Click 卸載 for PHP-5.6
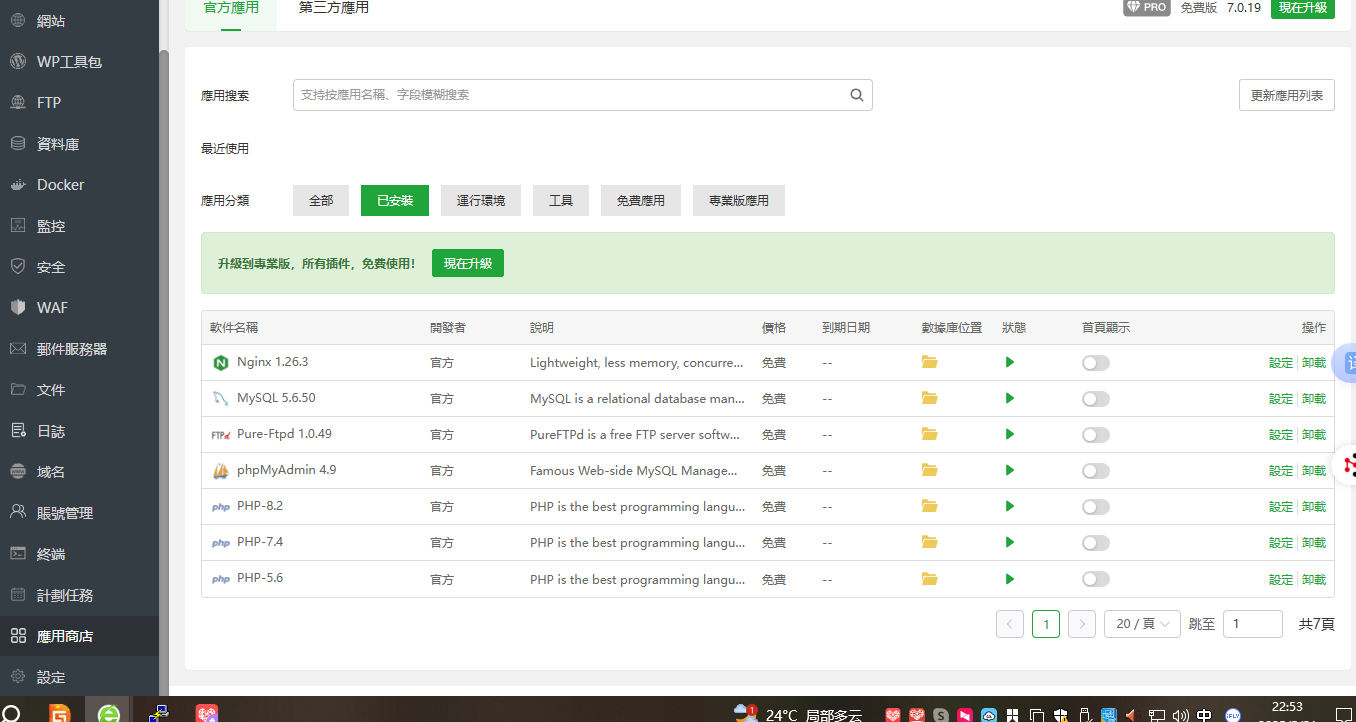The height and width of the screenshot is (722, 1356). click(x=1314, y=579)
